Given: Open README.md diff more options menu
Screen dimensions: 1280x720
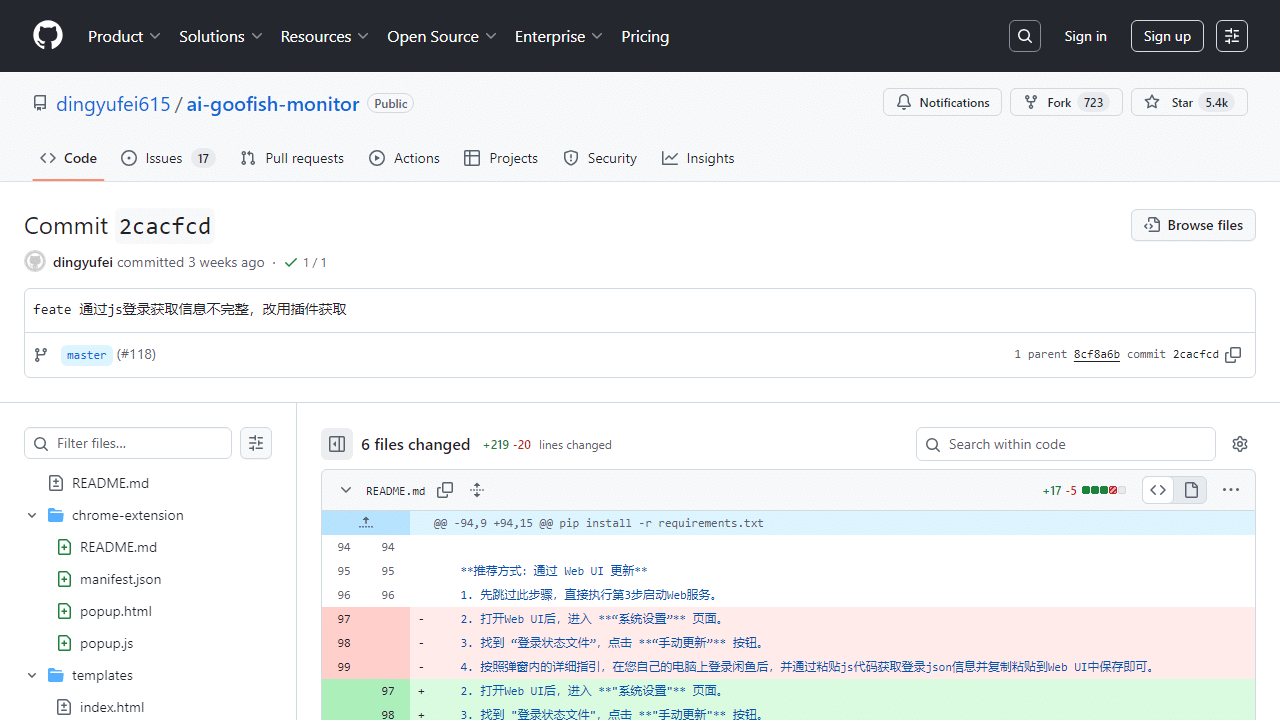Looking at the screenshot, I should click(1231, 490).
